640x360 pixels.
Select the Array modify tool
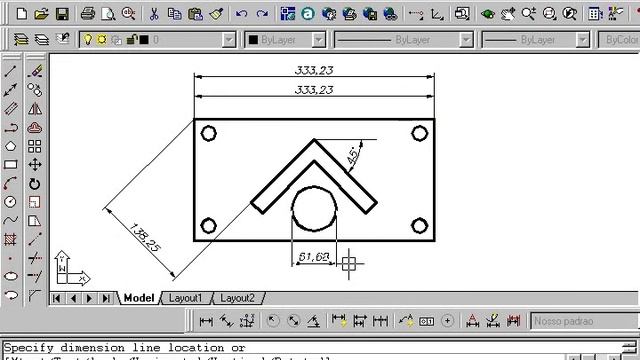[x=35, y=146]
